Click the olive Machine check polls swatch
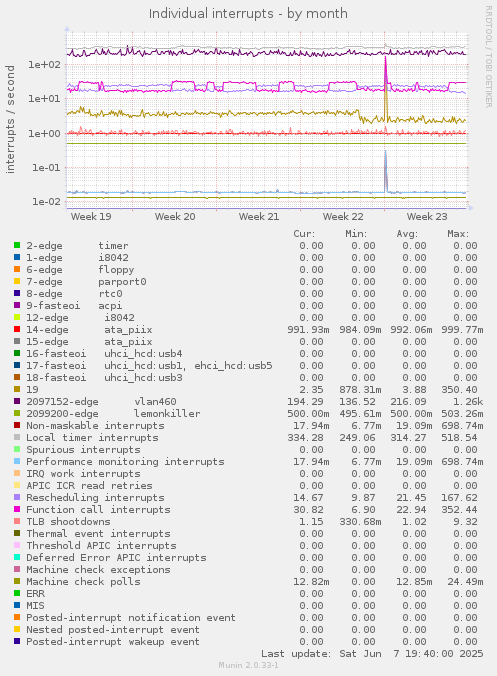497x676 pixels. 17,582
